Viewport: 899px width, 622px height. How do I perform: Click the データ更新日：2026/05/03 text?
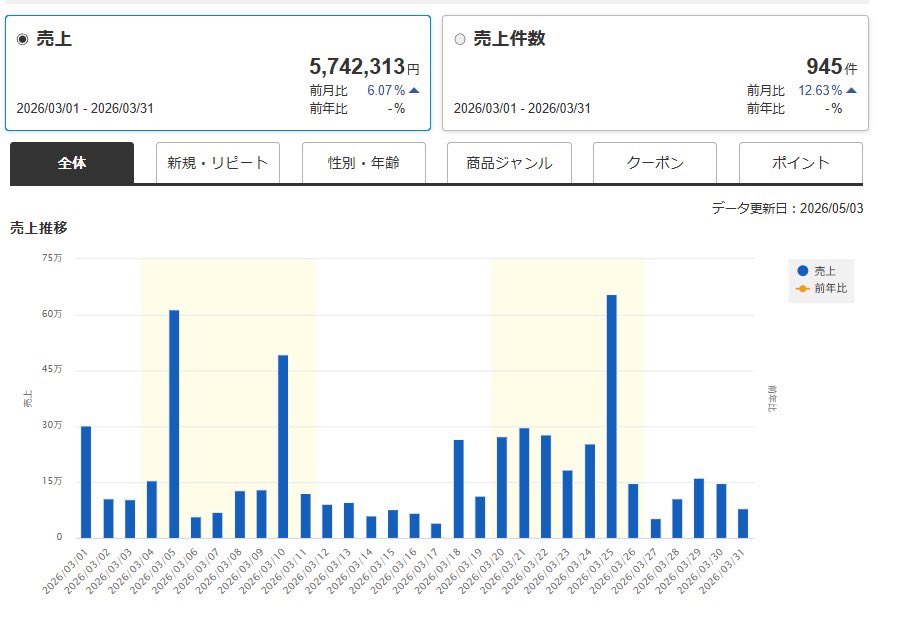pos(787,208)
